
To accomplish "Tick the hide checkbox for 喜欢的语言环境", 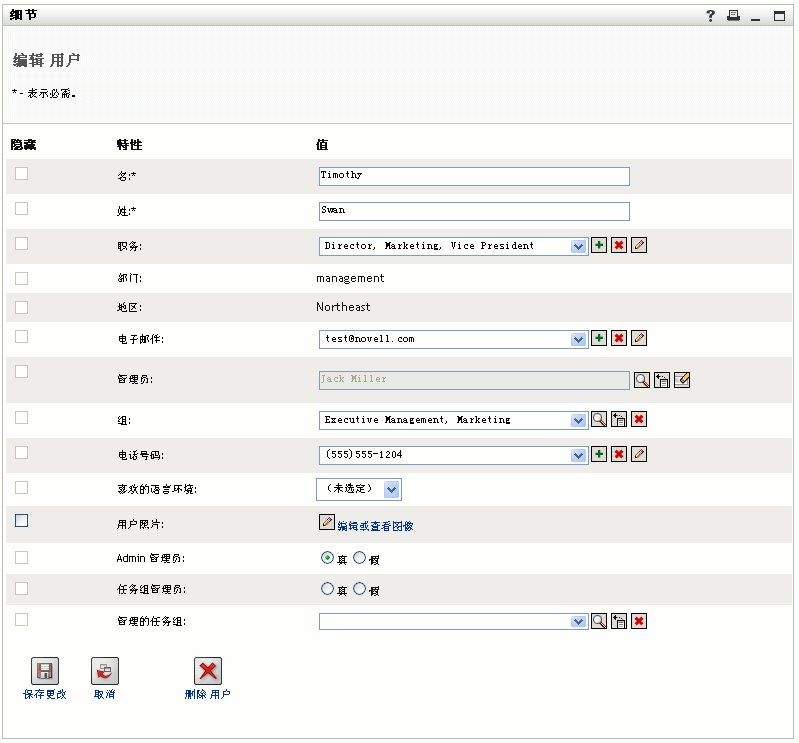I will [x=21, y=488].
